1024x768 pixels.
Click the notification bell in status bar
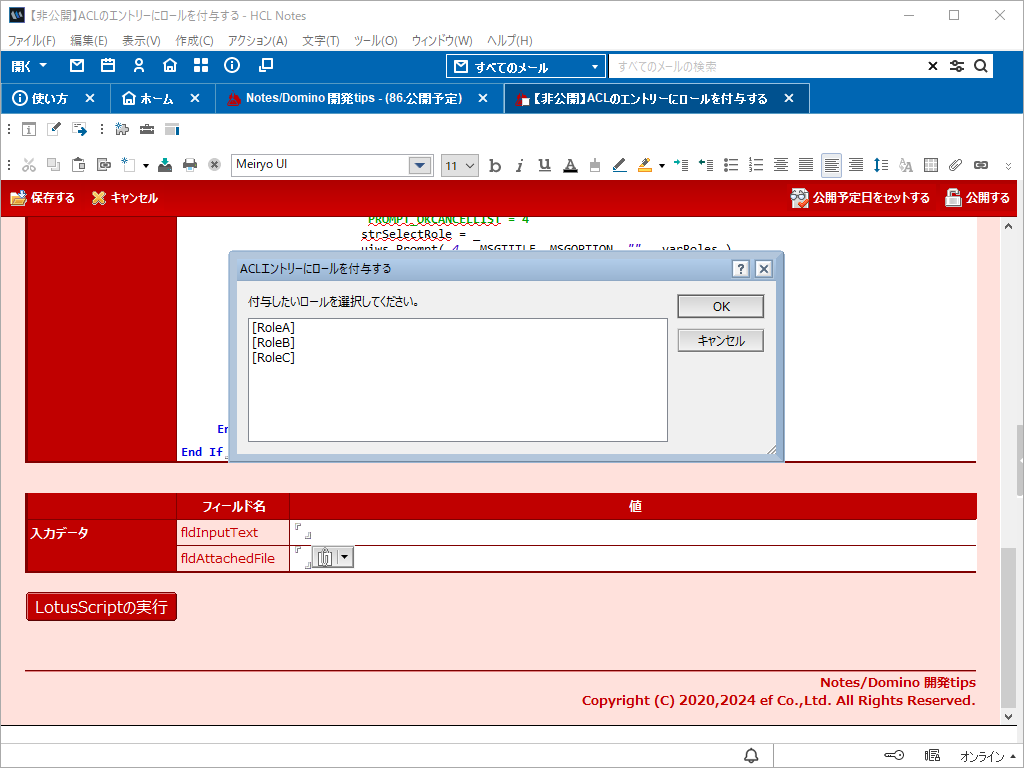pyautogui.click(x=751, y=755)
